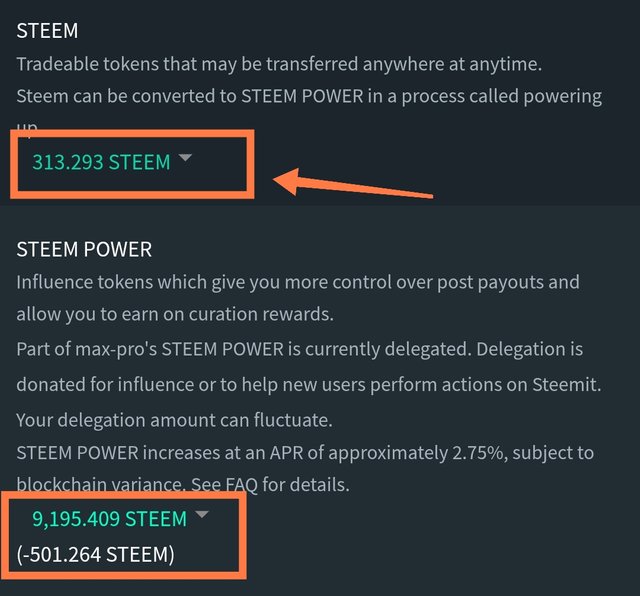Click the "APR of approximately 2.75%" line

[305, 453]
